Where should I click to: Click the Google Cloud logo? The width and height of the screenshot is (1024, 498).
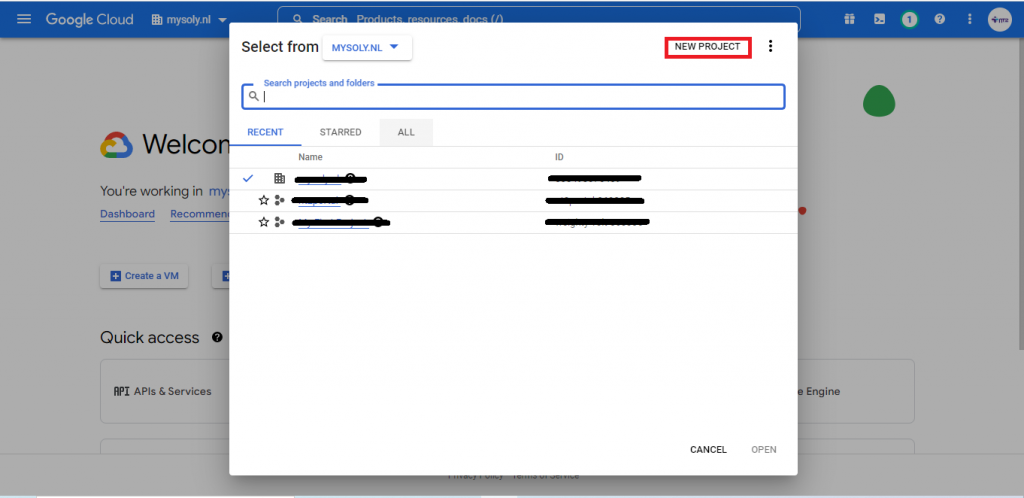pyautogui.click(x=89, y=20)
